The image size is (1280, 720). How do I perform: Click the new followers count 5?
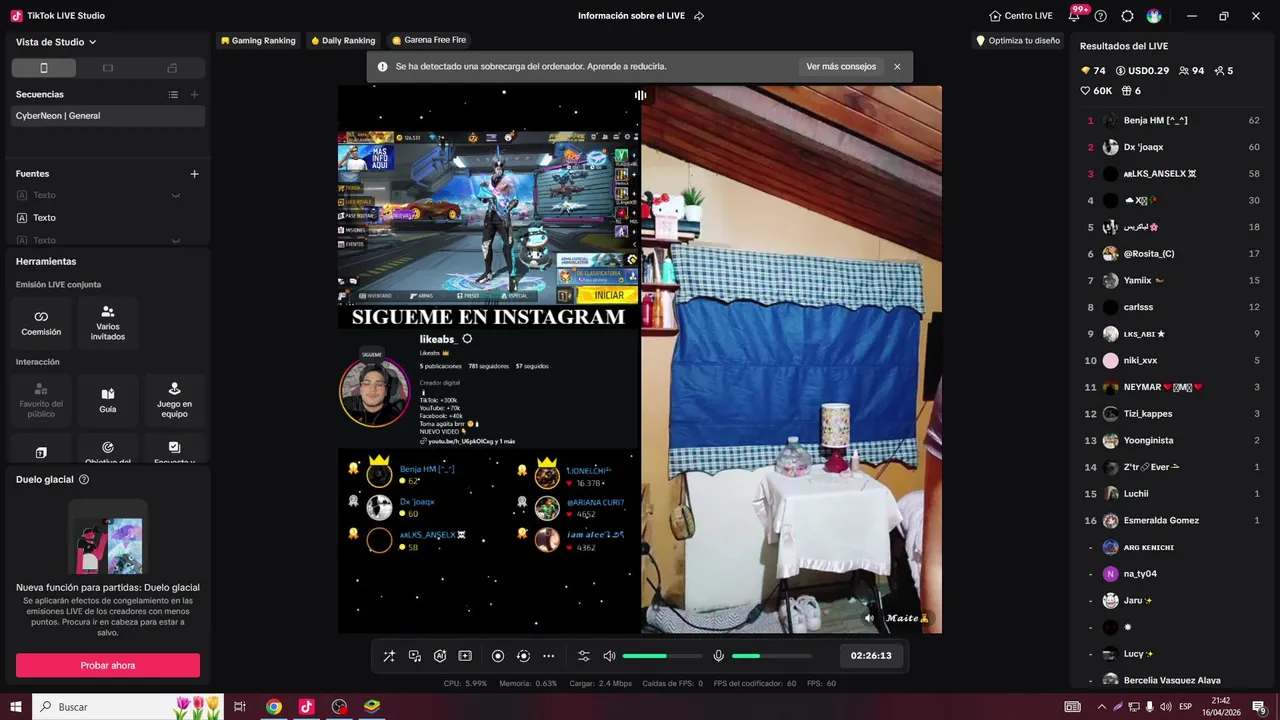[1223, 71]
